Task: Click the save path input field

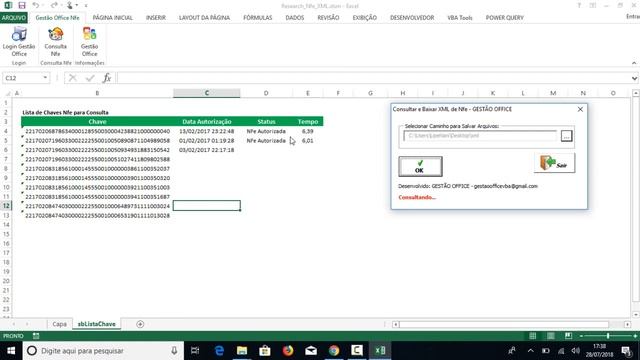Action: coord(480,136)
